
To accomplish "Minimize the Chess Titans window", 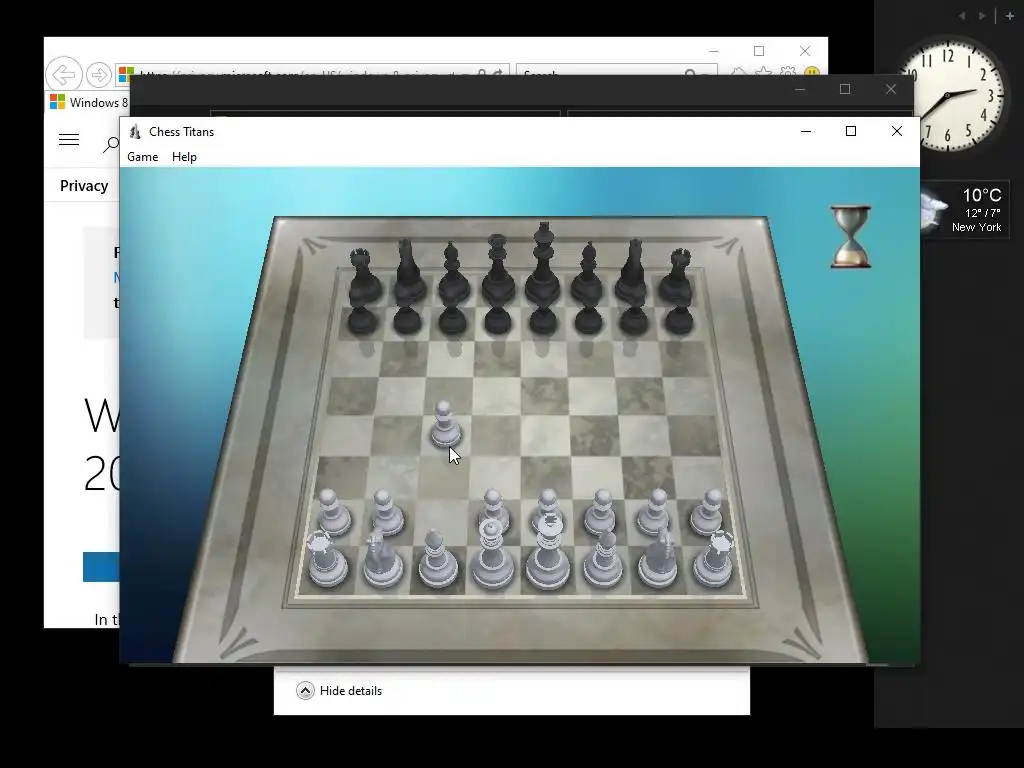I will [806, 131].
